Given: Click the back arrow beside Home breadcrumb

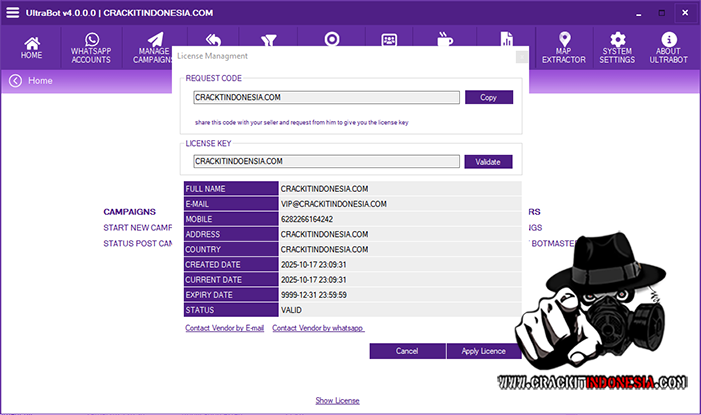Looking at the screenshot, I should click(15, 81).
